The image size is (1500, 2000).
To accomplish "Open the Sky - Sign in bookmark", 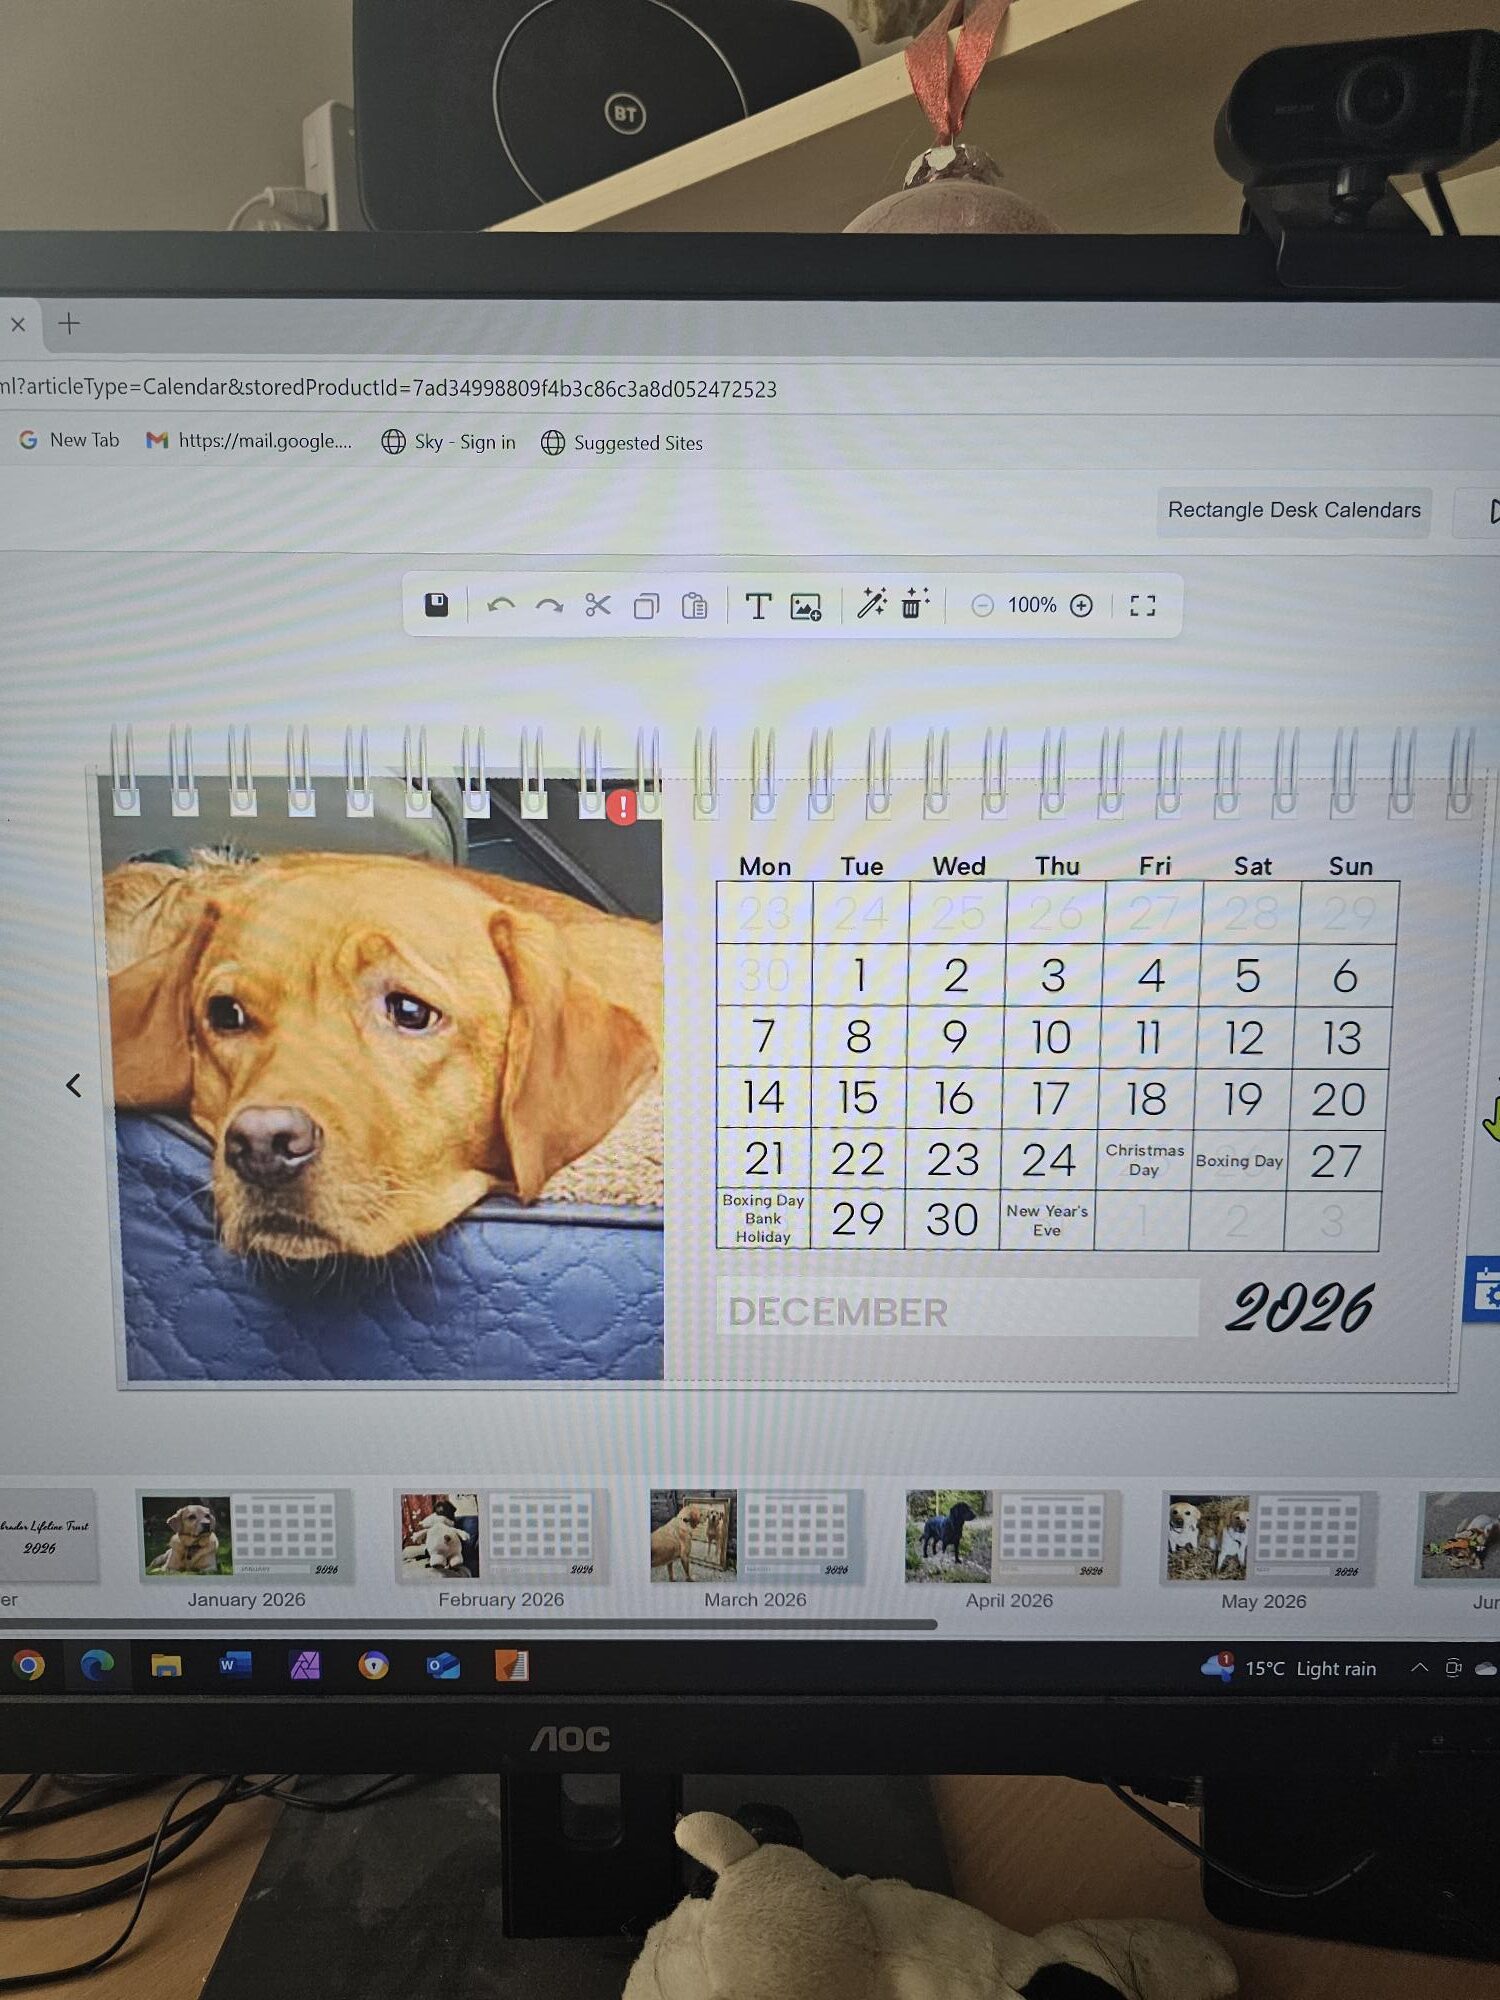I will (x=449, y=442).
